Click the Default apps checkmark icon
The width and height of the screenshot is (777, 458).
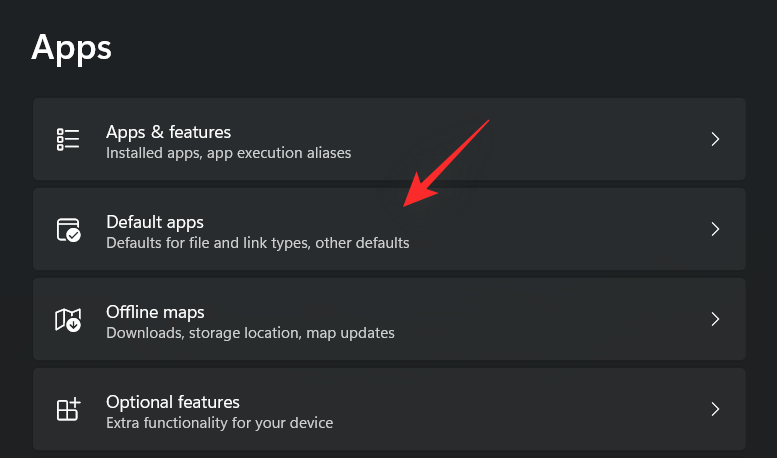point(68,229)
